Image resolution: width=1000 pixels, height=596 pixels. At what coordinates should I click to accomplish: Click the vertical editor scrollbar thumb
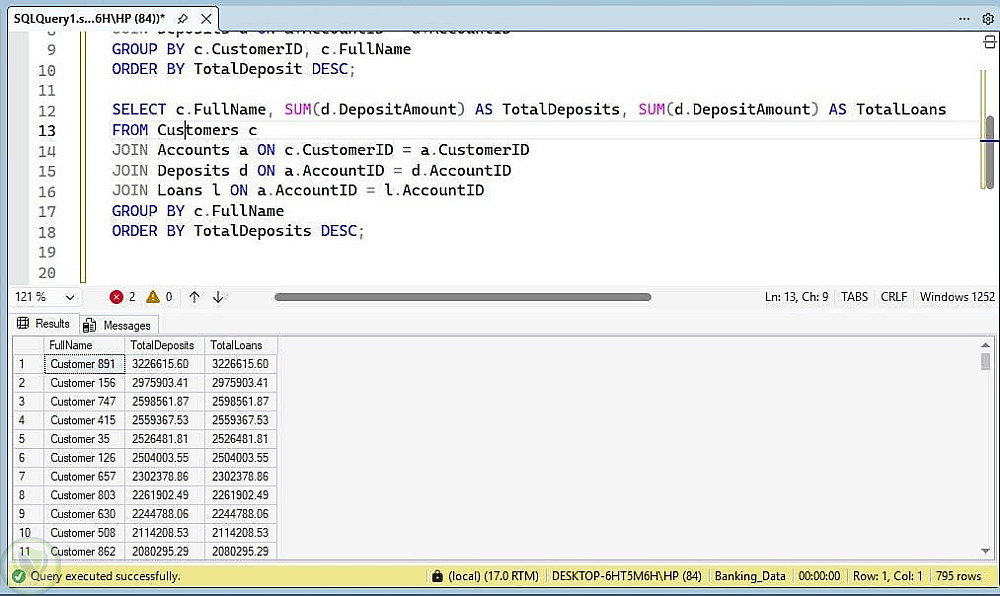click(x=989, y=152)
